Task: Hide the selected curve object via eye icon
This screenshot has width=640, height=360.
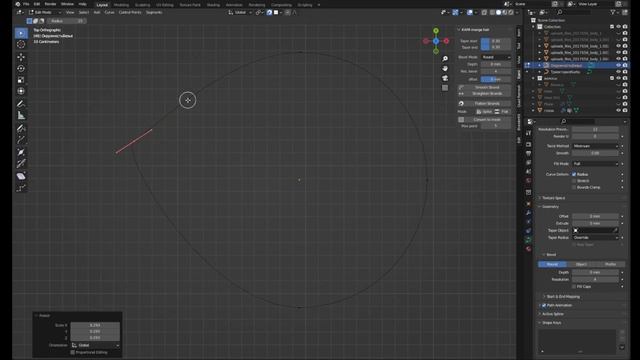Action: [618, 65]
